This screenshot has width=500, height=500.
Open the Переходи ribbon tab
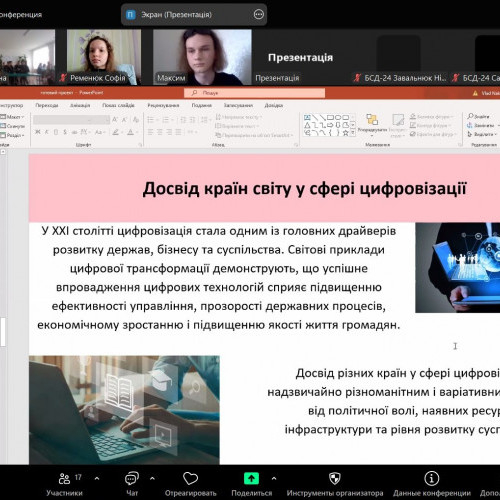click(47, 105)
